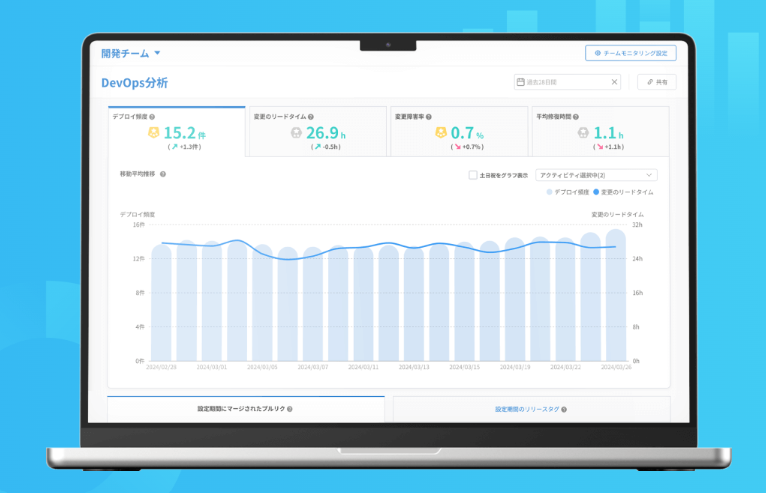The height and width of the screenshot is (493, 766).
Task: Switch to 設定期間のリリースタグ tab
Action: (531, 409)
